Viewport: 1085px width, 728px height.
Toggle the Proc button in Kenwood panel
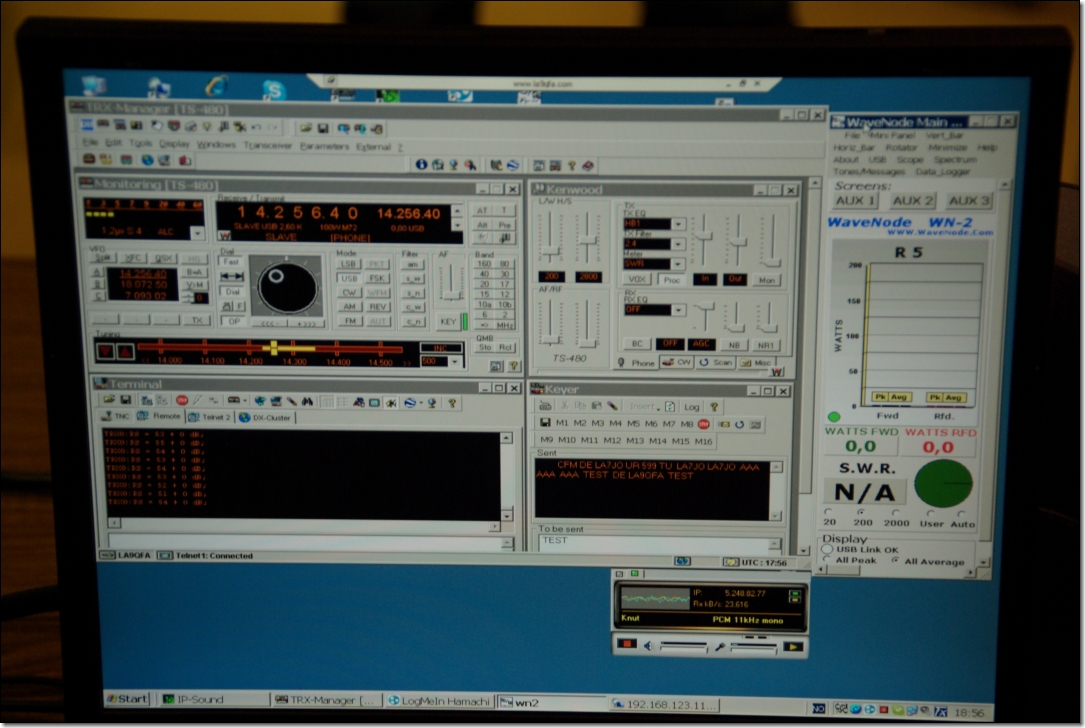671,280
